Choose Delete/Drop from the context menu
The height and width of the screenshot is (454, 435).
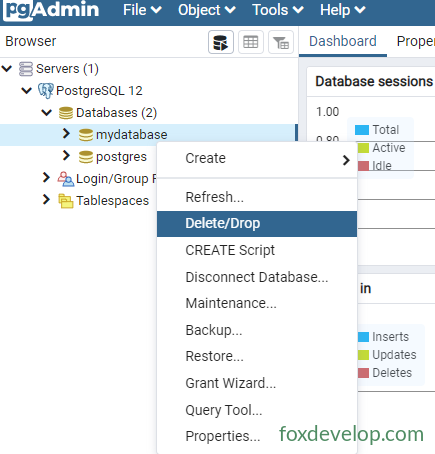click(257, 224)
